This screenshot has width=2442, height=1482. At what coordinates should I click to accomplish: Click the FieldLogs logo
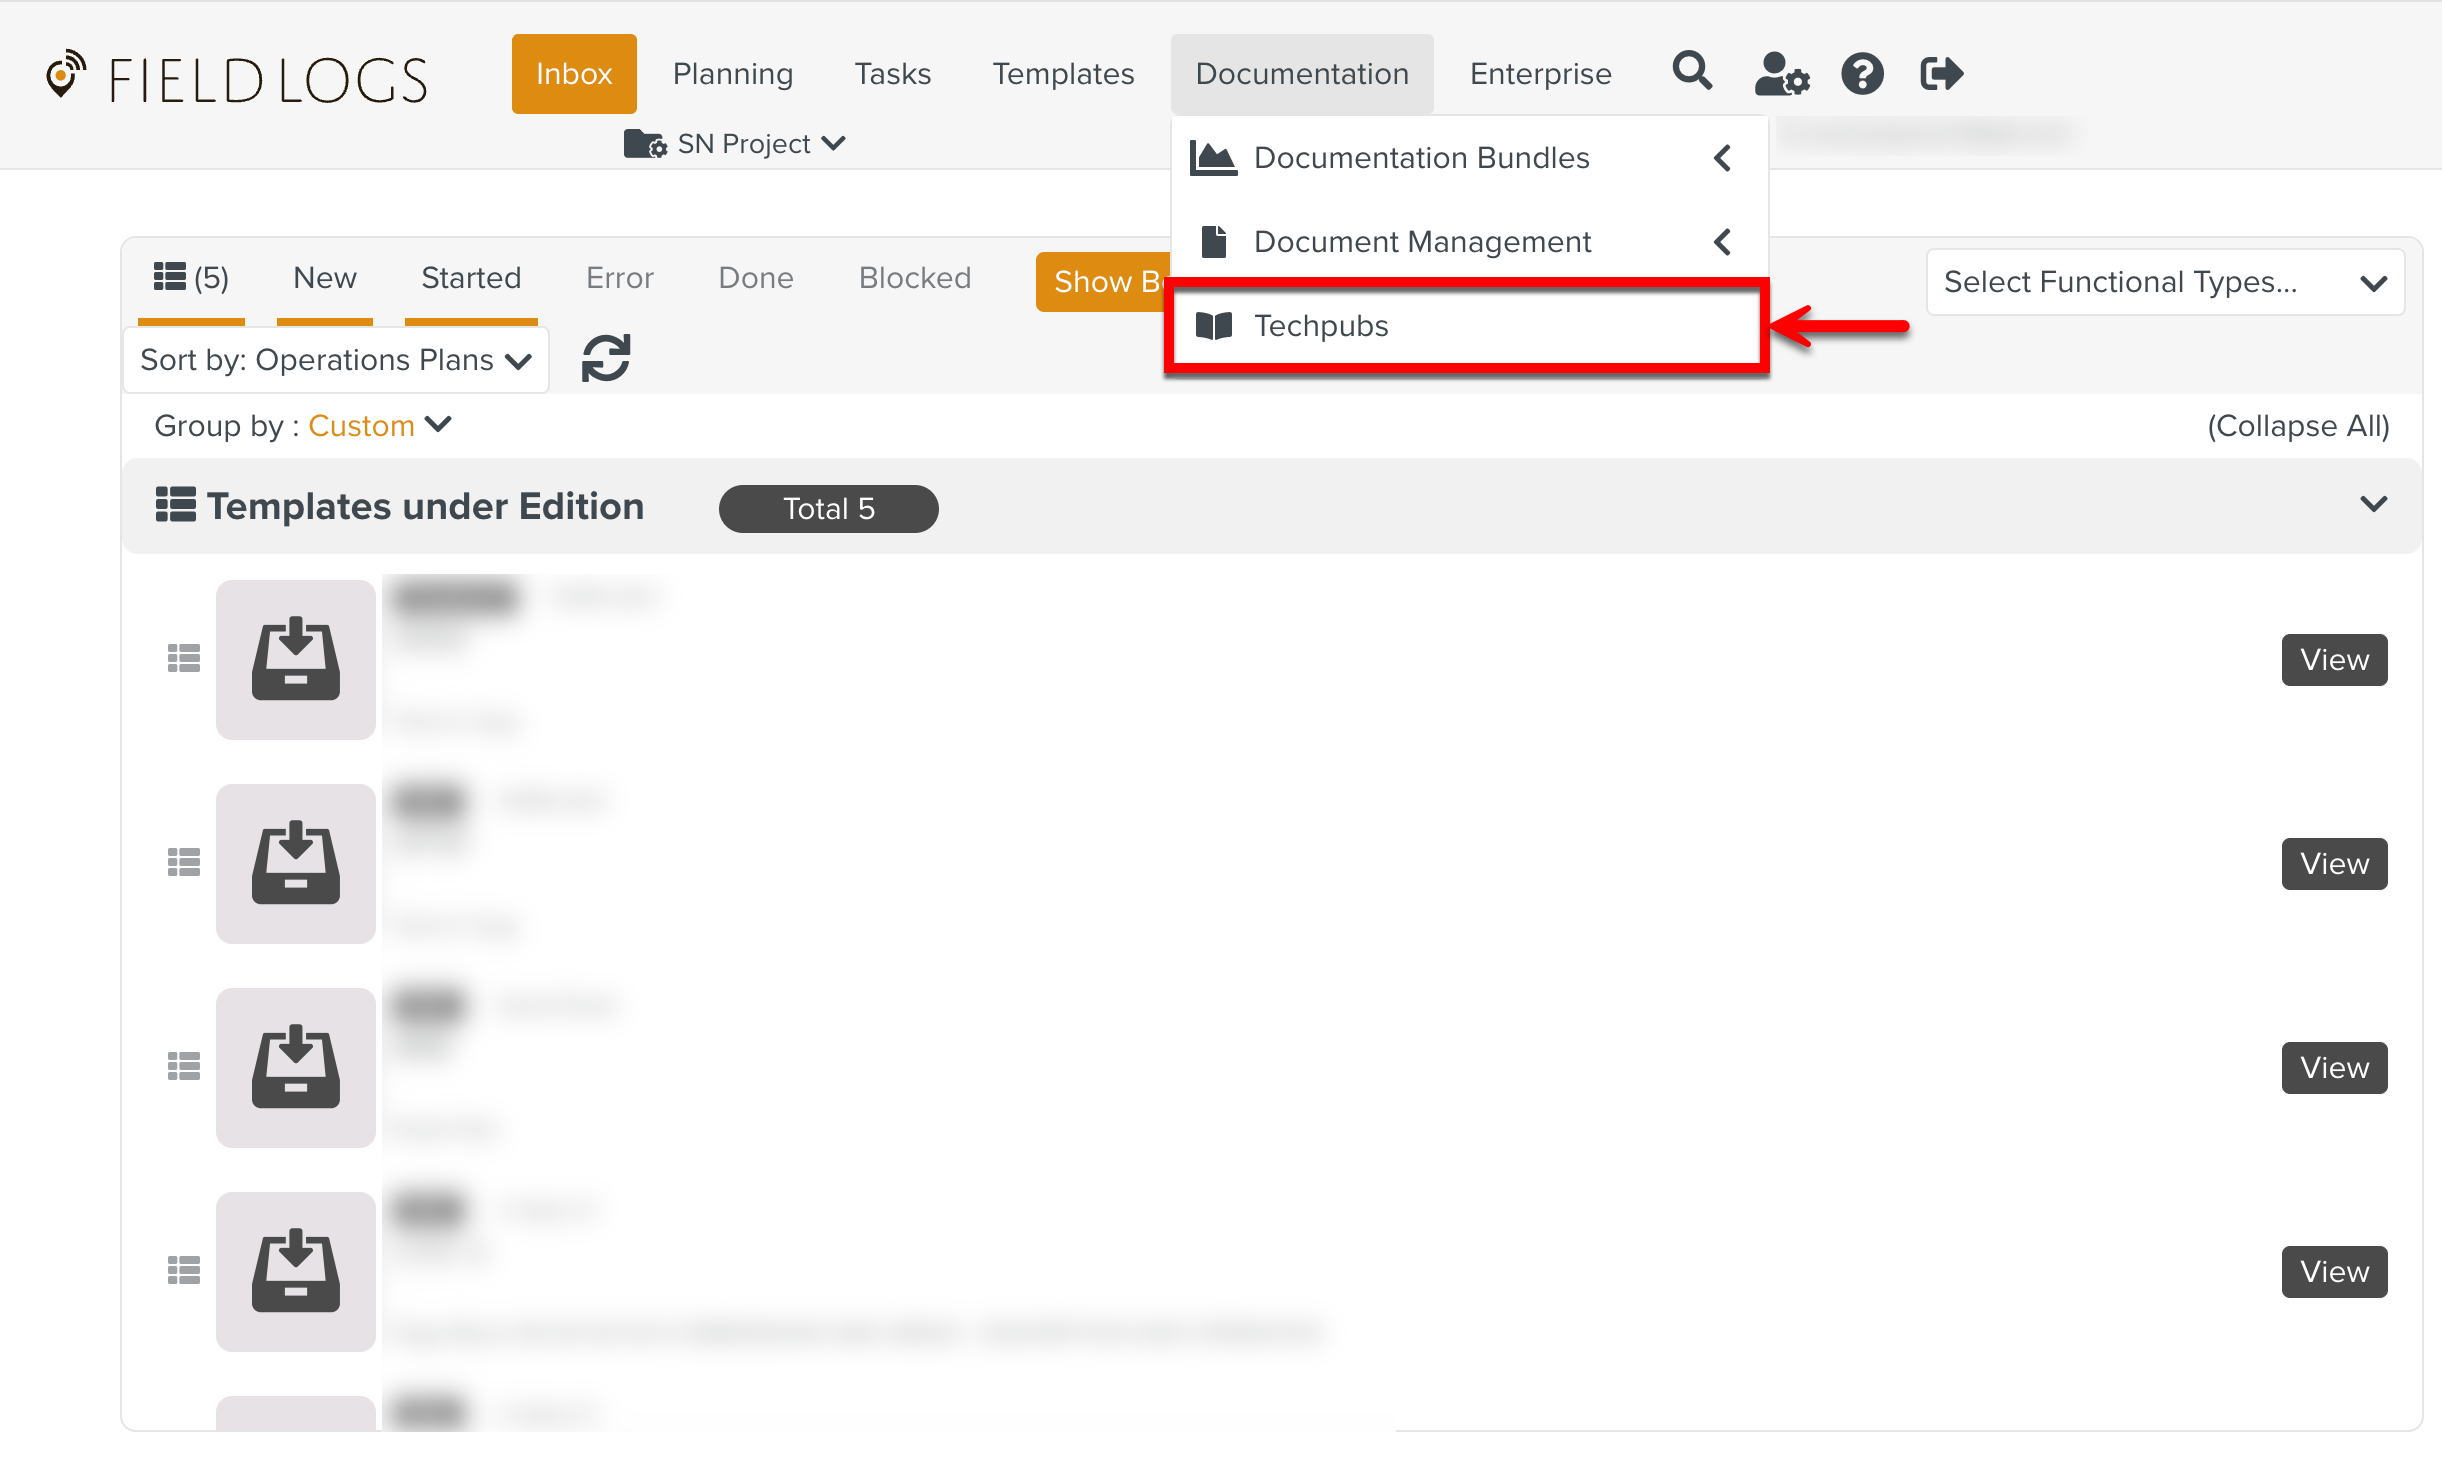(x=238, y=79)
